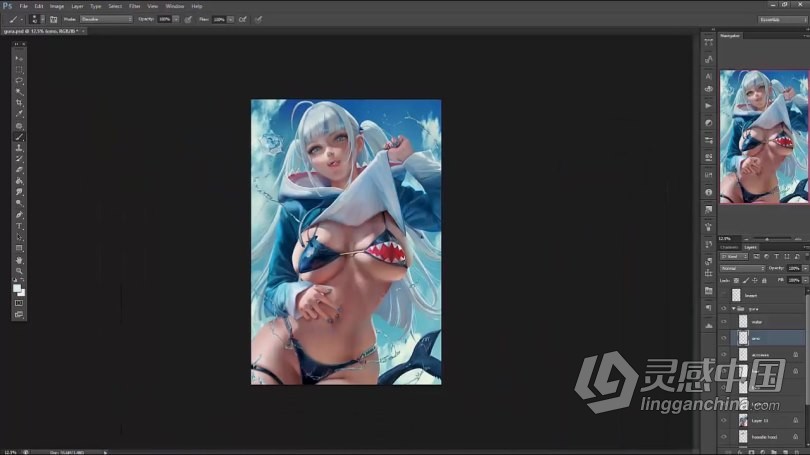The width and height of the screenshot is (810, 455).
Task: Hide the selected layer with eye icon
Action: 724,338
